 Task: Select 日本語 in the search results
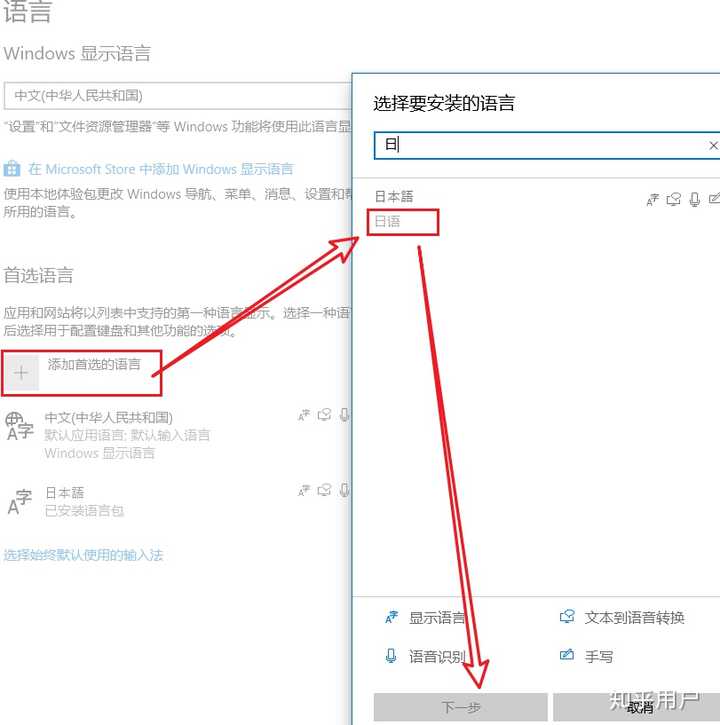[x=394, y=197]
